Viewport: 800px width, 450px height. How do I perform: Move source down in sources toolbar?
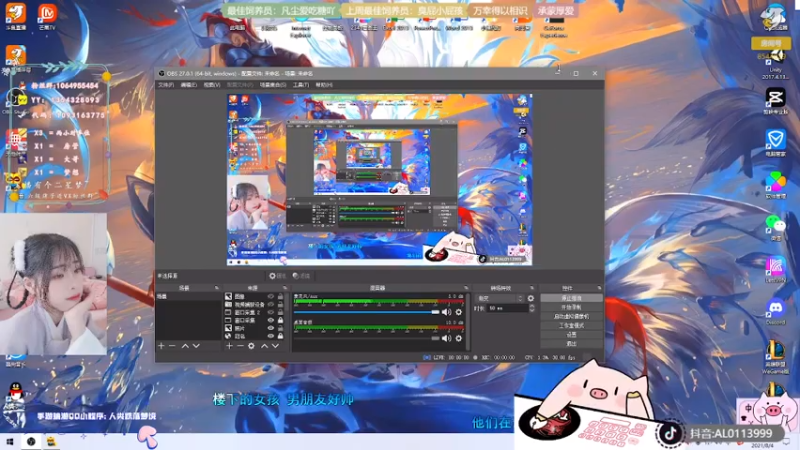tap(276, 346)
